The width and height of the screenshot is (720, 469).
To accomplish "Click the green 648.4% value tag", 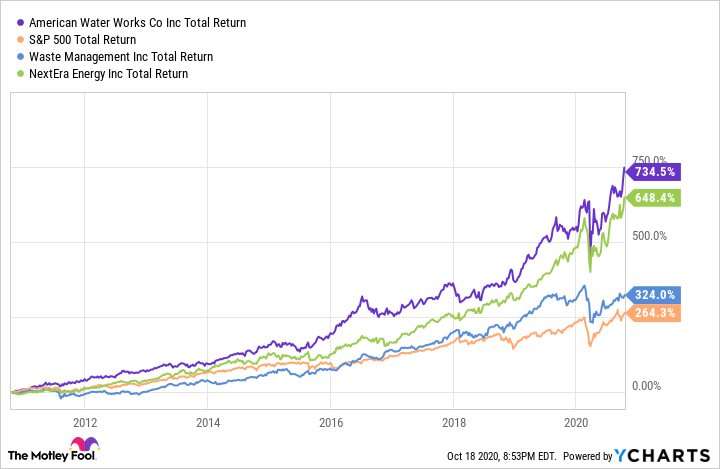I will pyautogui.click(x=656, y=197).
